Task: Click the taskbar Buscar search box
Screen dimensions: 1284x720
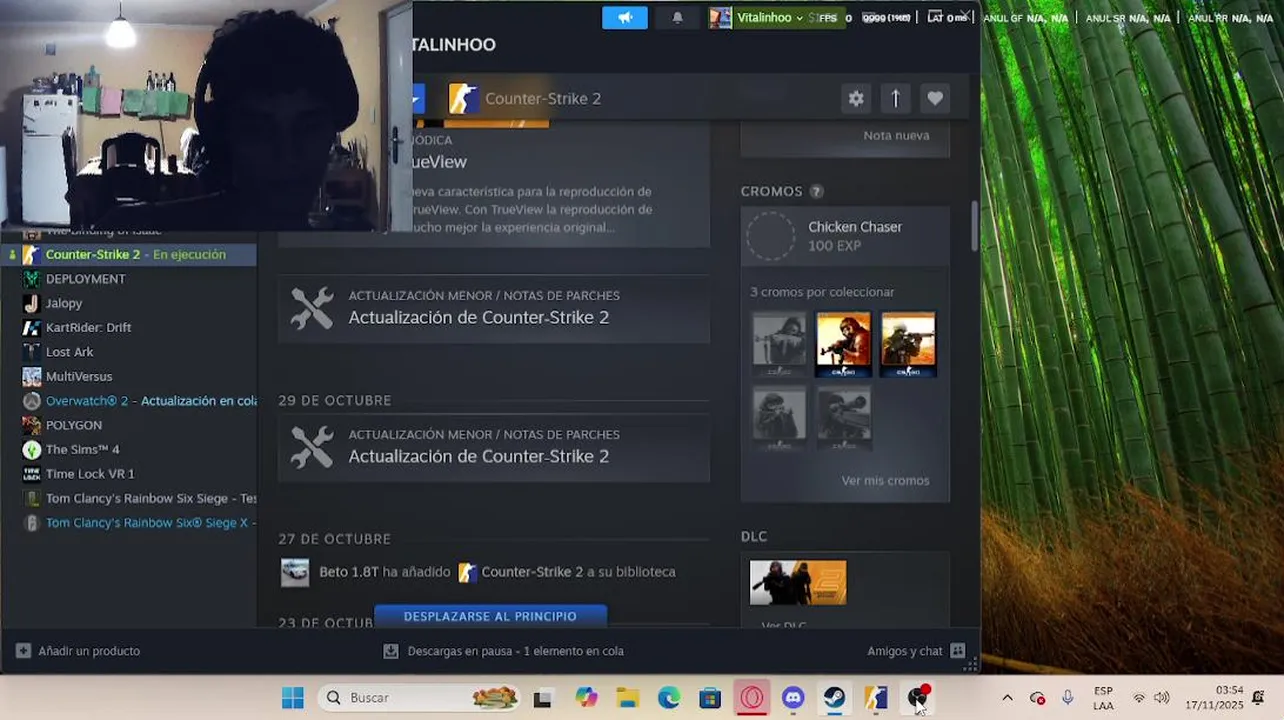Action: (x=420, y=698)
